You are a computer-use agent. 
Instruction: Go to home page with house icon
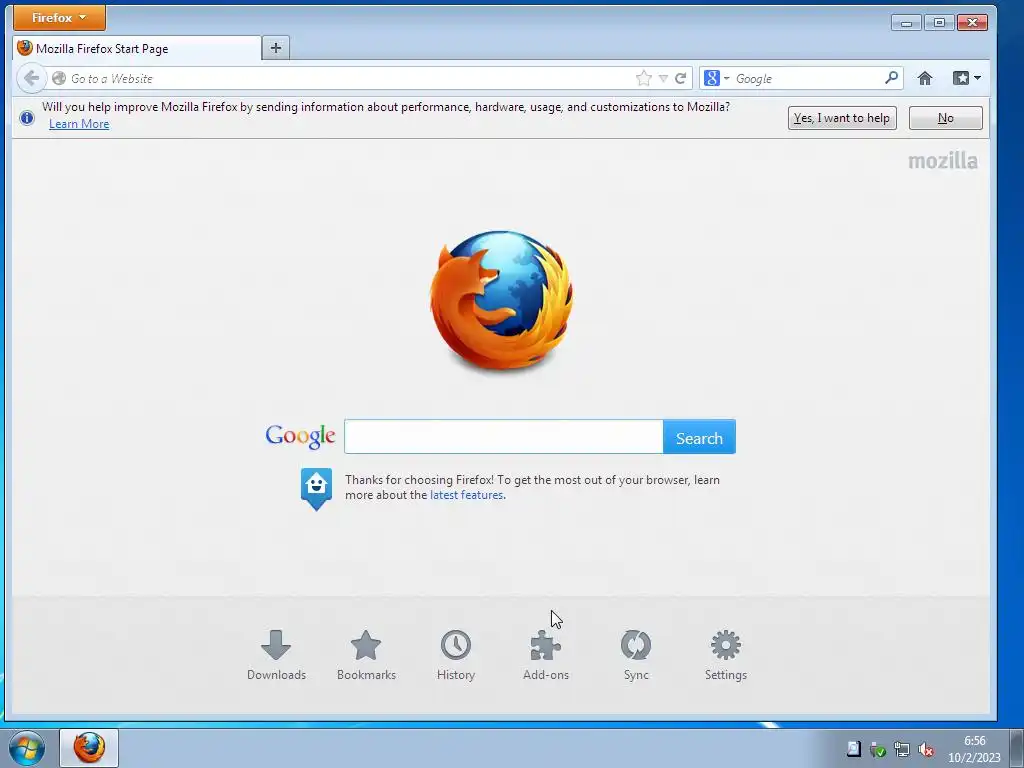pyautogui.click(x=925, y=78)
